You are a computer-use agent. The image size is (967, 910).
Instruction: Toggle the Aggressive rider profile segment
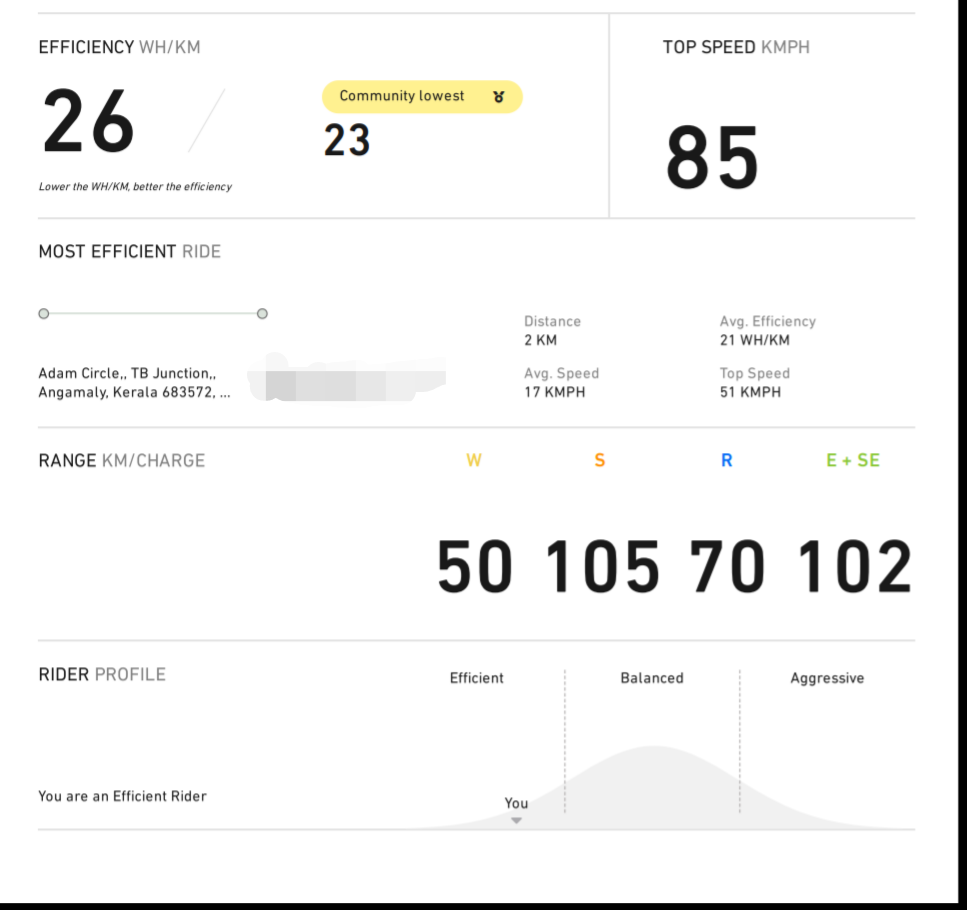[827, 678]
